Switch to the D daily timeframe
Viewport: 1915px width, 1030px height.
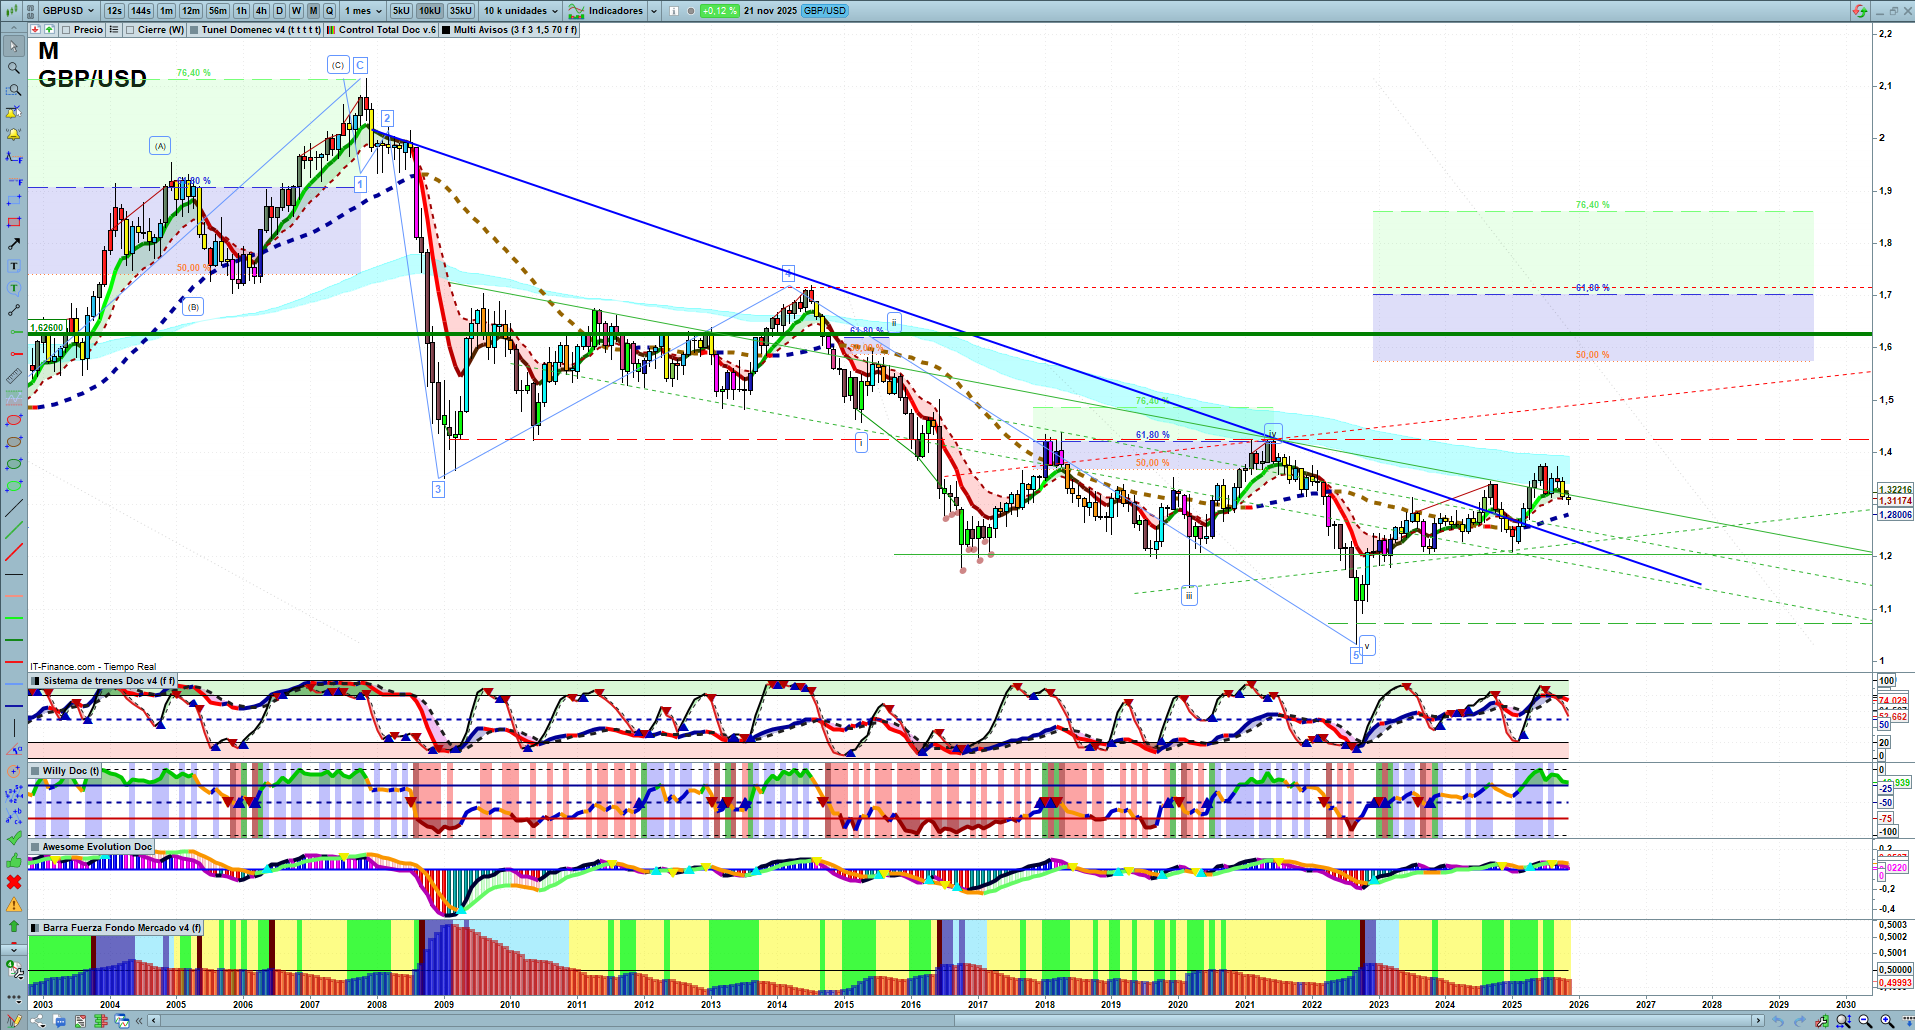coord(279,11)
